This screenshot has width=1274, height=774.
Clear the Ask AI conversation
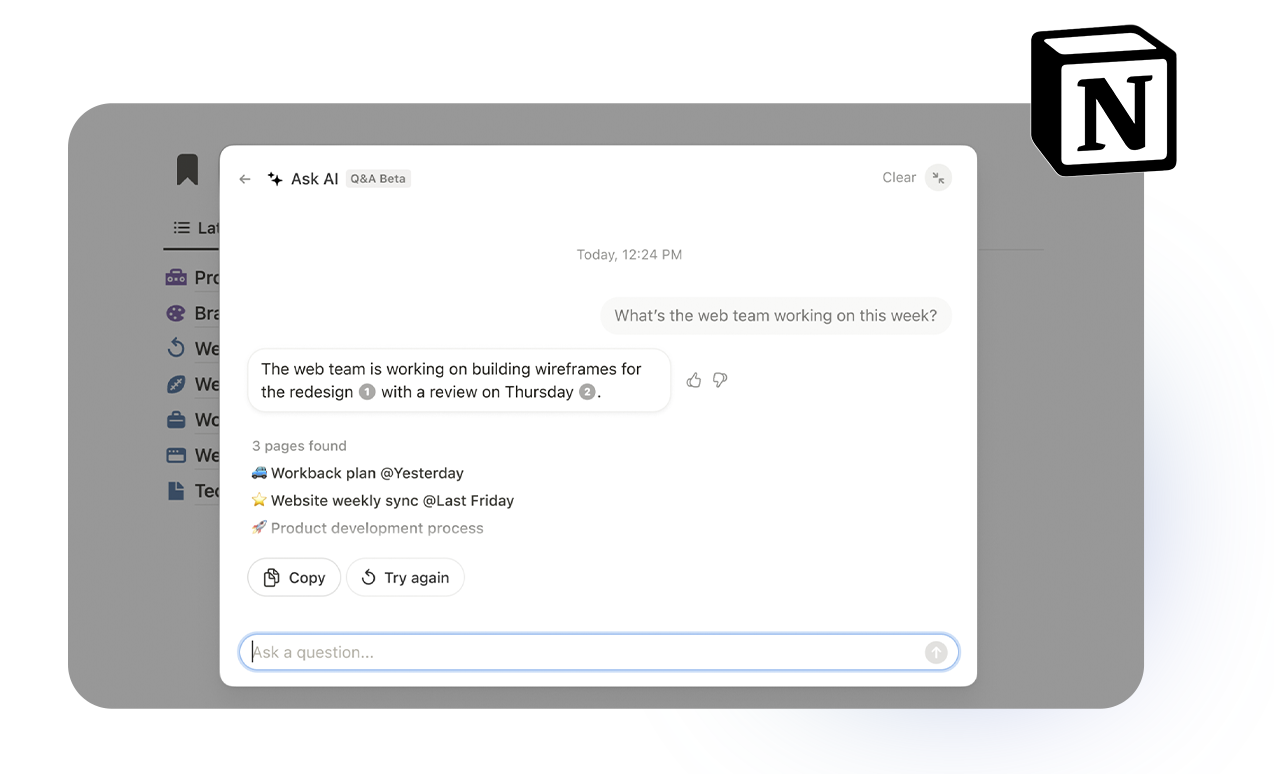click(898, 178)
